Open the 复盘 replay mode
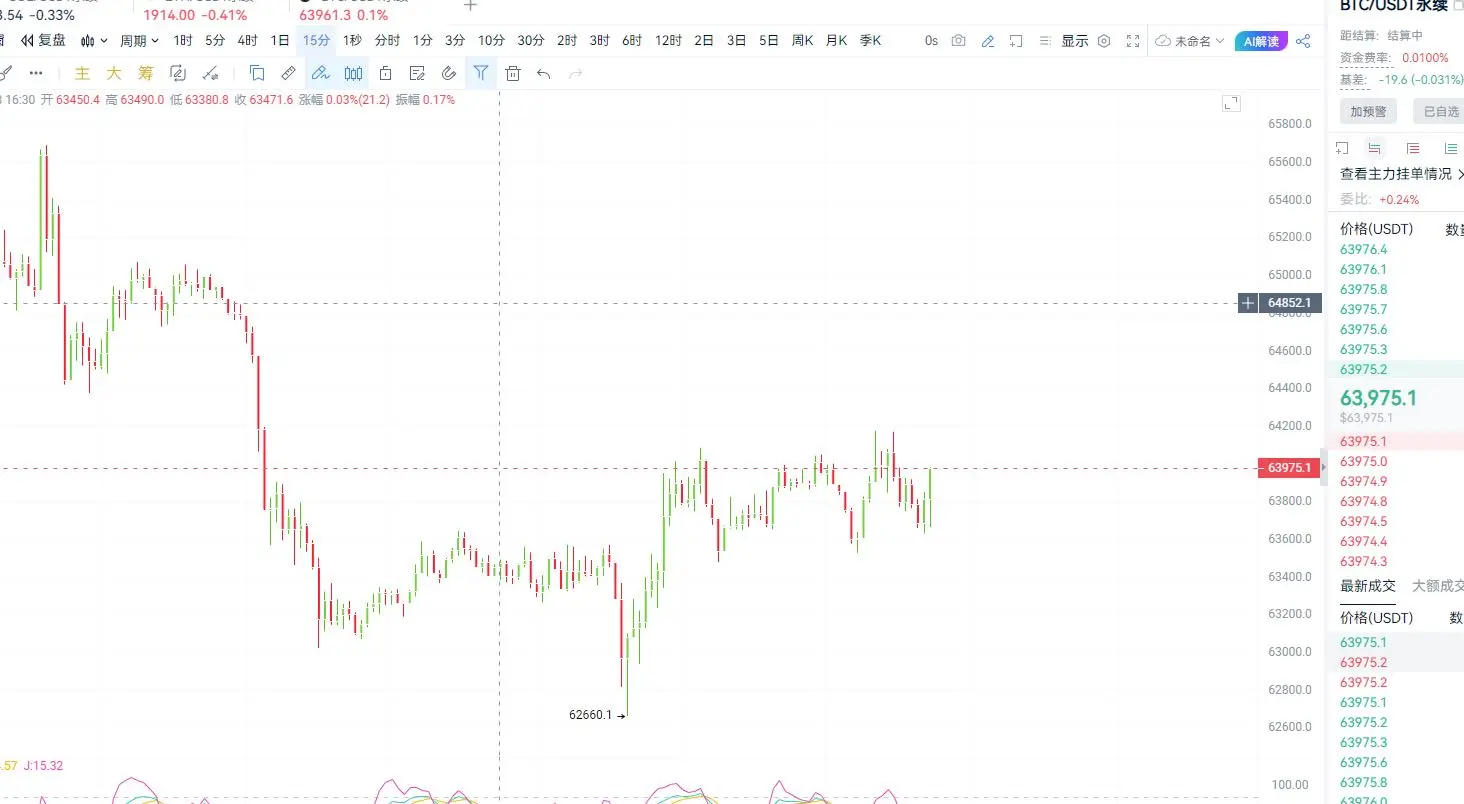 tap(43, 41)
